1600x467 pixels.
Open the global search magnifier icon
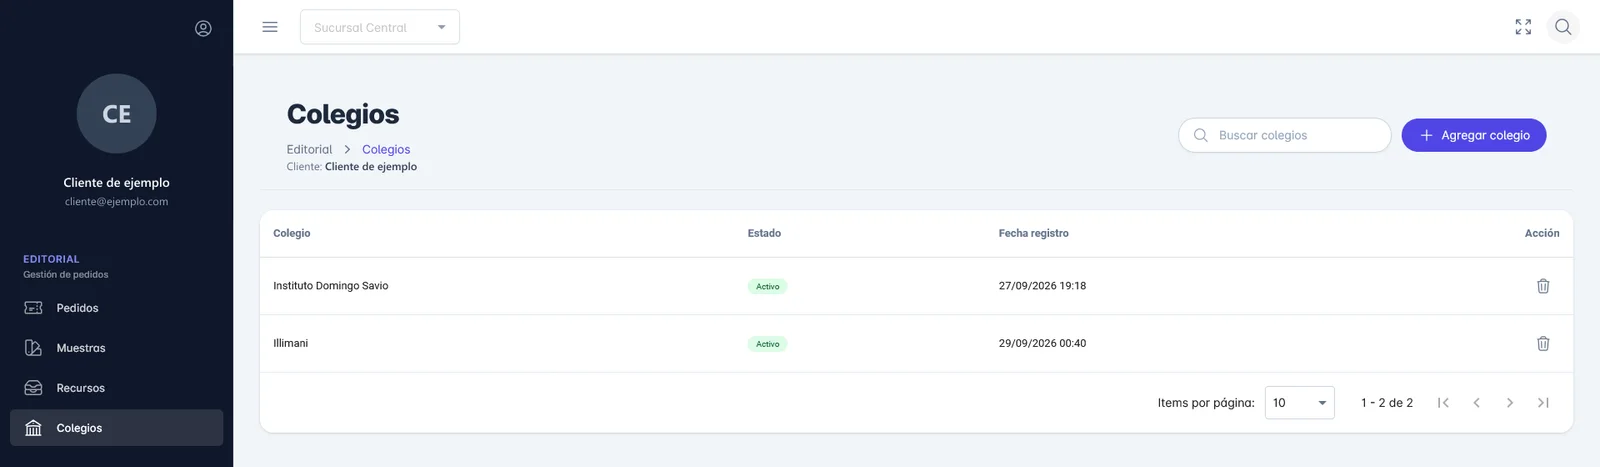pyautogui.click(x=1563, y=27)
